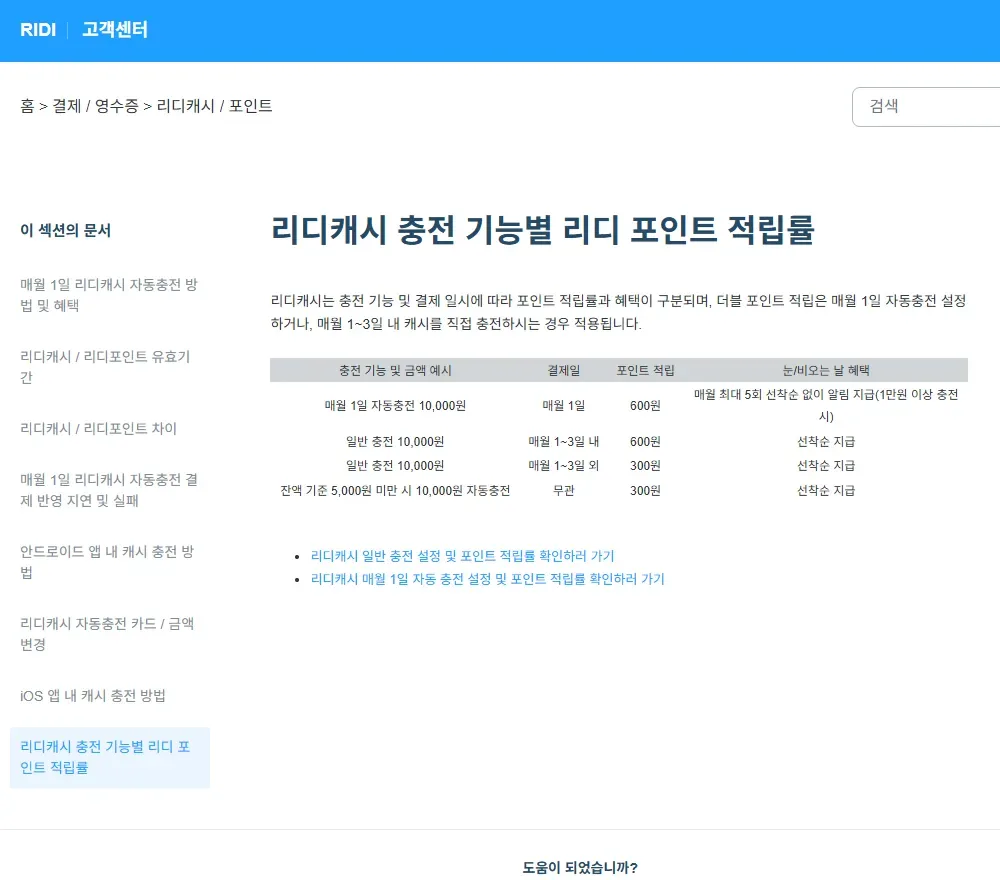This screenshot has height=880, width=1000.
Task: Click the 도움이 되었습니까? text
Action: pos(580,867)
